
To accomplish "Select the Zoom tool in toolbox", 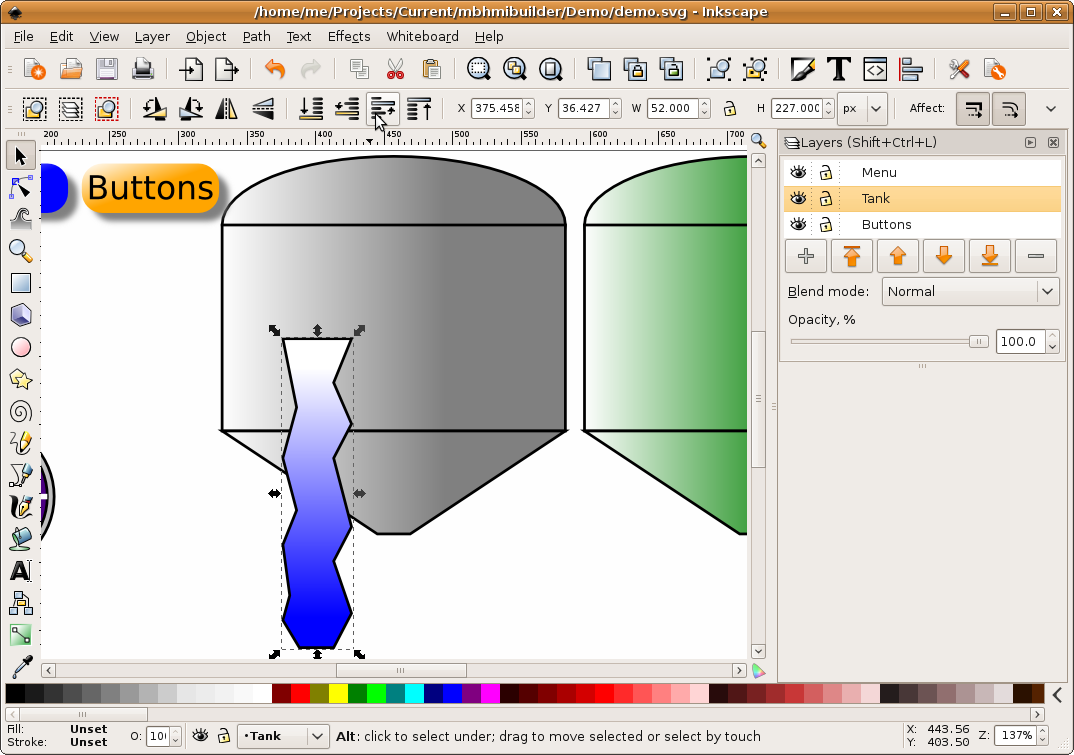I will tap(21, 250).
